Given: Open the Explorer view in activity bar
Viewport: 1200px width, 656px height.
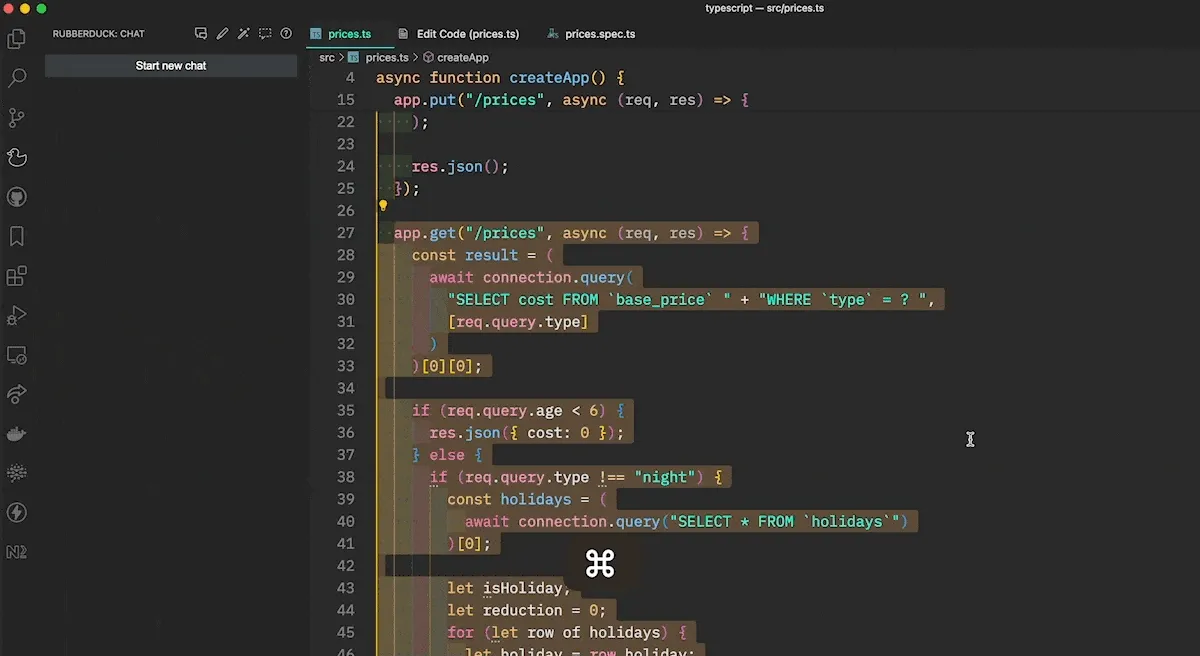Looking at the screenshot, I should 16,39.
